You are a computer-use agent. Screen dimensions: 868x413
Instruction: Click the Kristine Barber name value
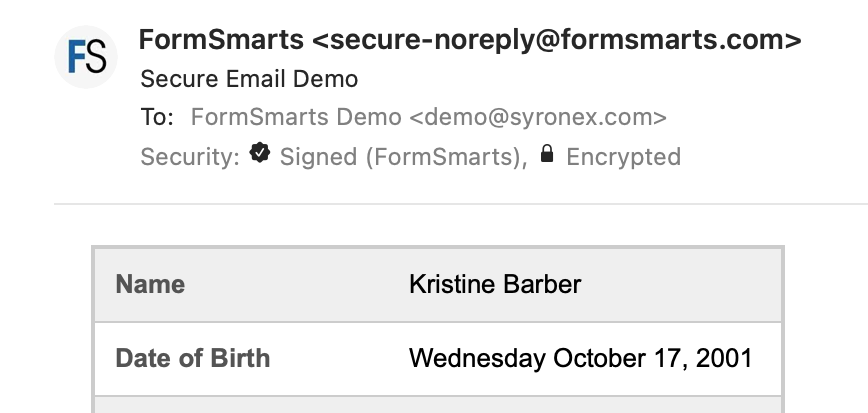pyautogui.click(x=495, y=285)
